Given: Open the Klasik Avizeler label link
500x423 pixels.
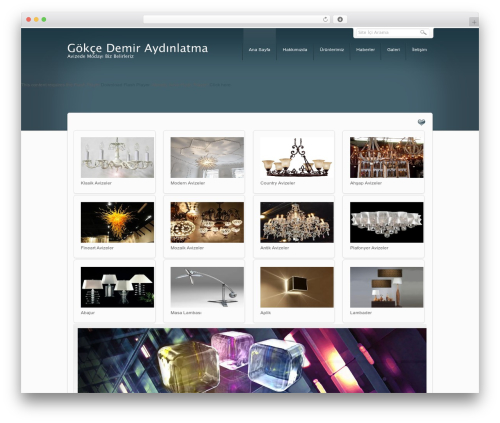Looking at the screenshot, I should (96, 183).
